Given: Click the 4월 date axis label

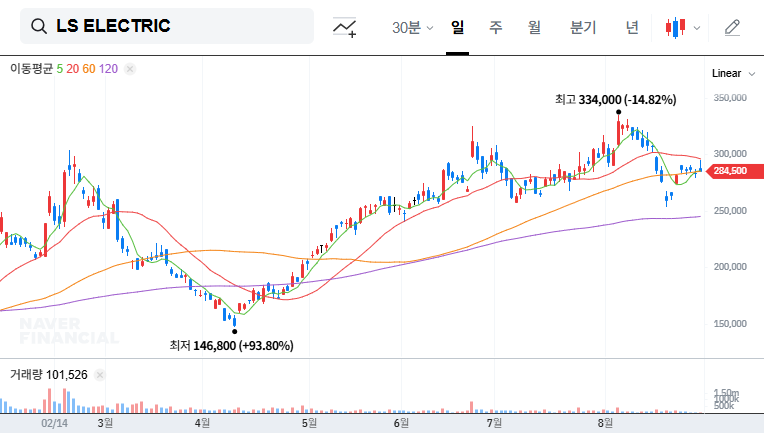Looking at the screenshot, I should click(x=202, y=423).
